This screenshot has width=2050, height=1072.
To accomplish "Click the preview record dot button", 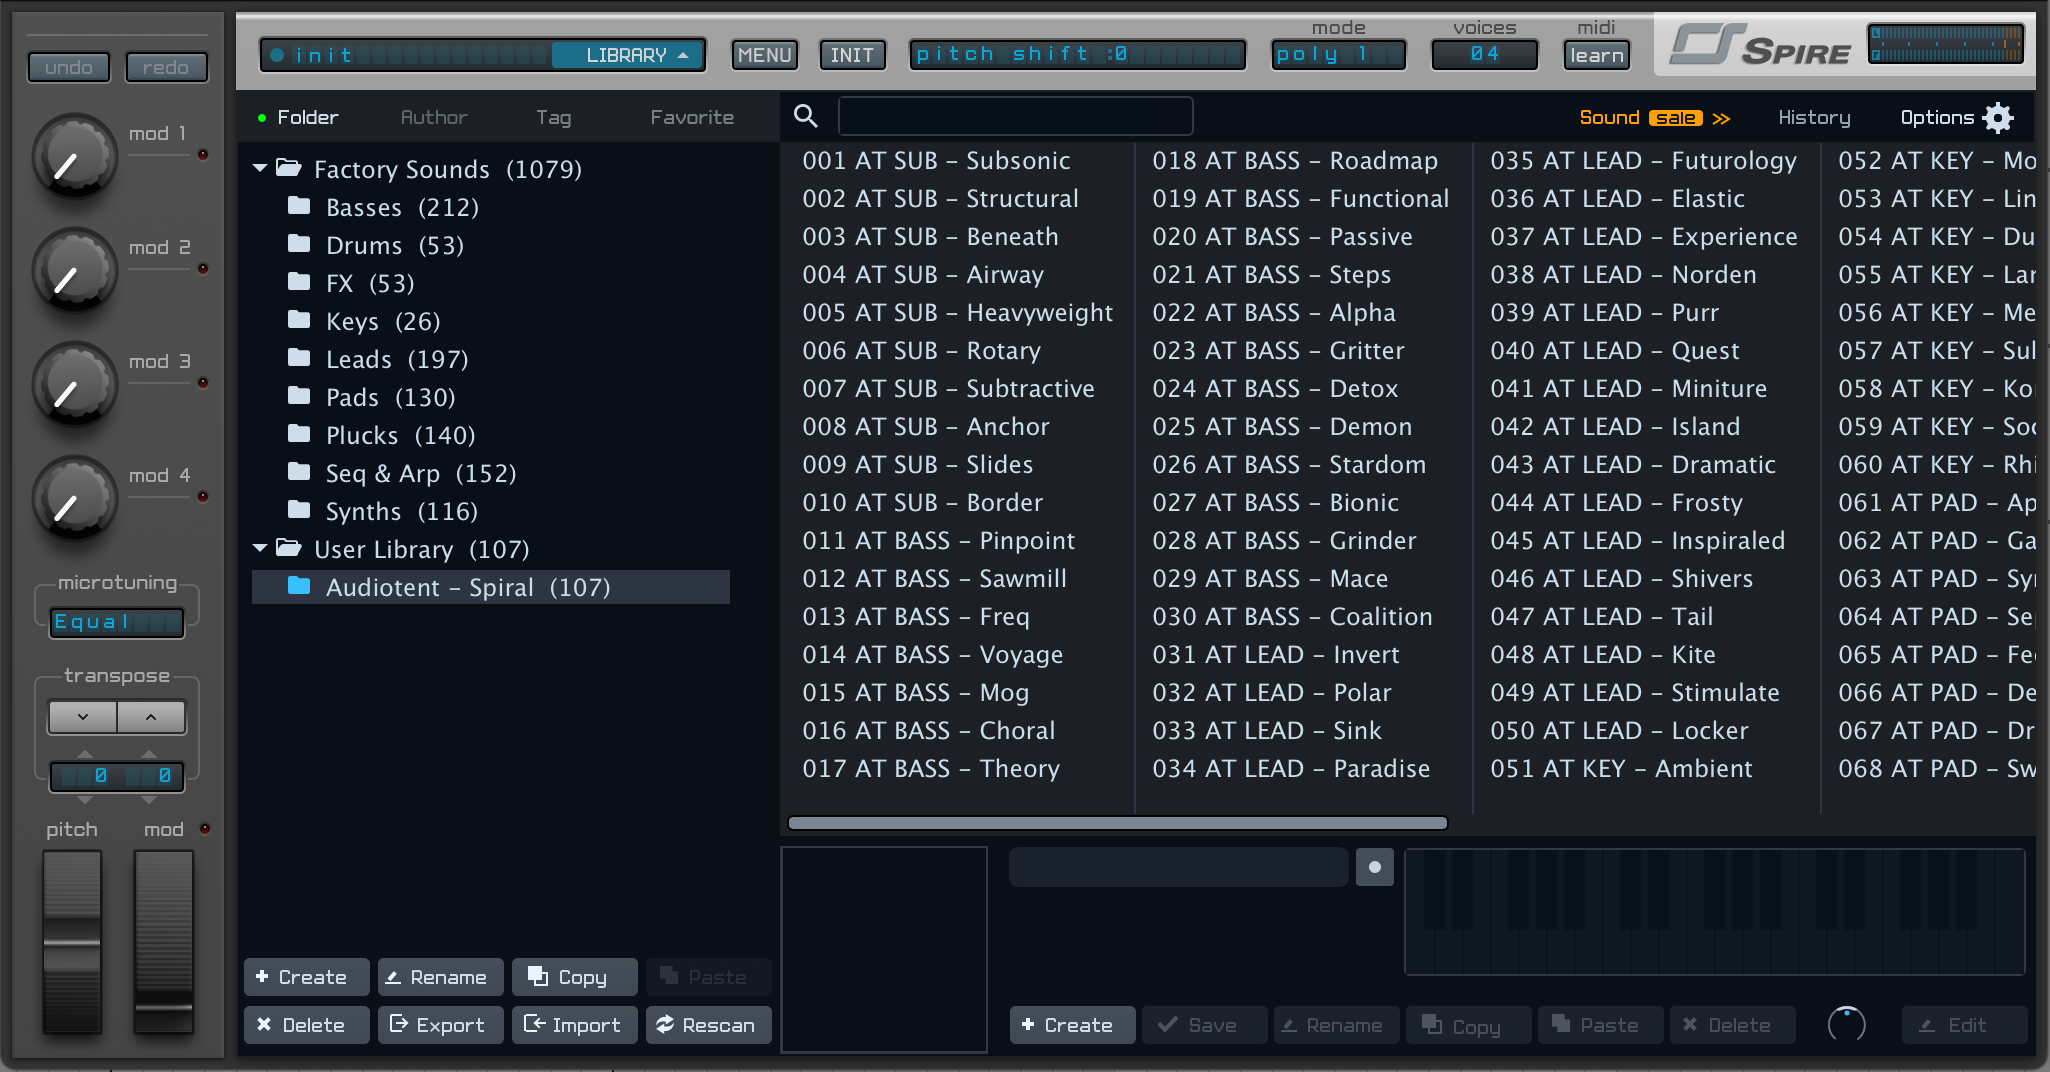I will tap(1374, 867).
